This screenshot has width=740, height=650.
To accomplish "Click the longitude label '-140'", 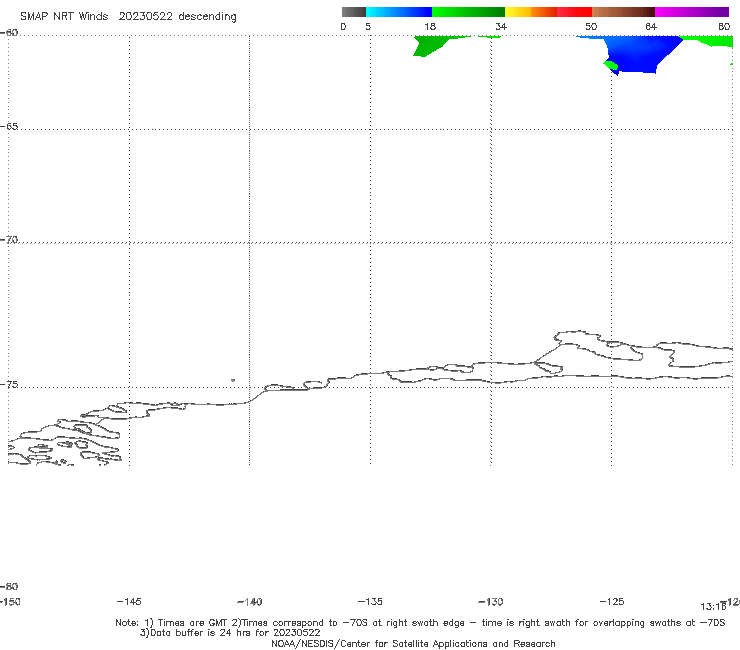I will pyautogui.click(x=250, y=602).
